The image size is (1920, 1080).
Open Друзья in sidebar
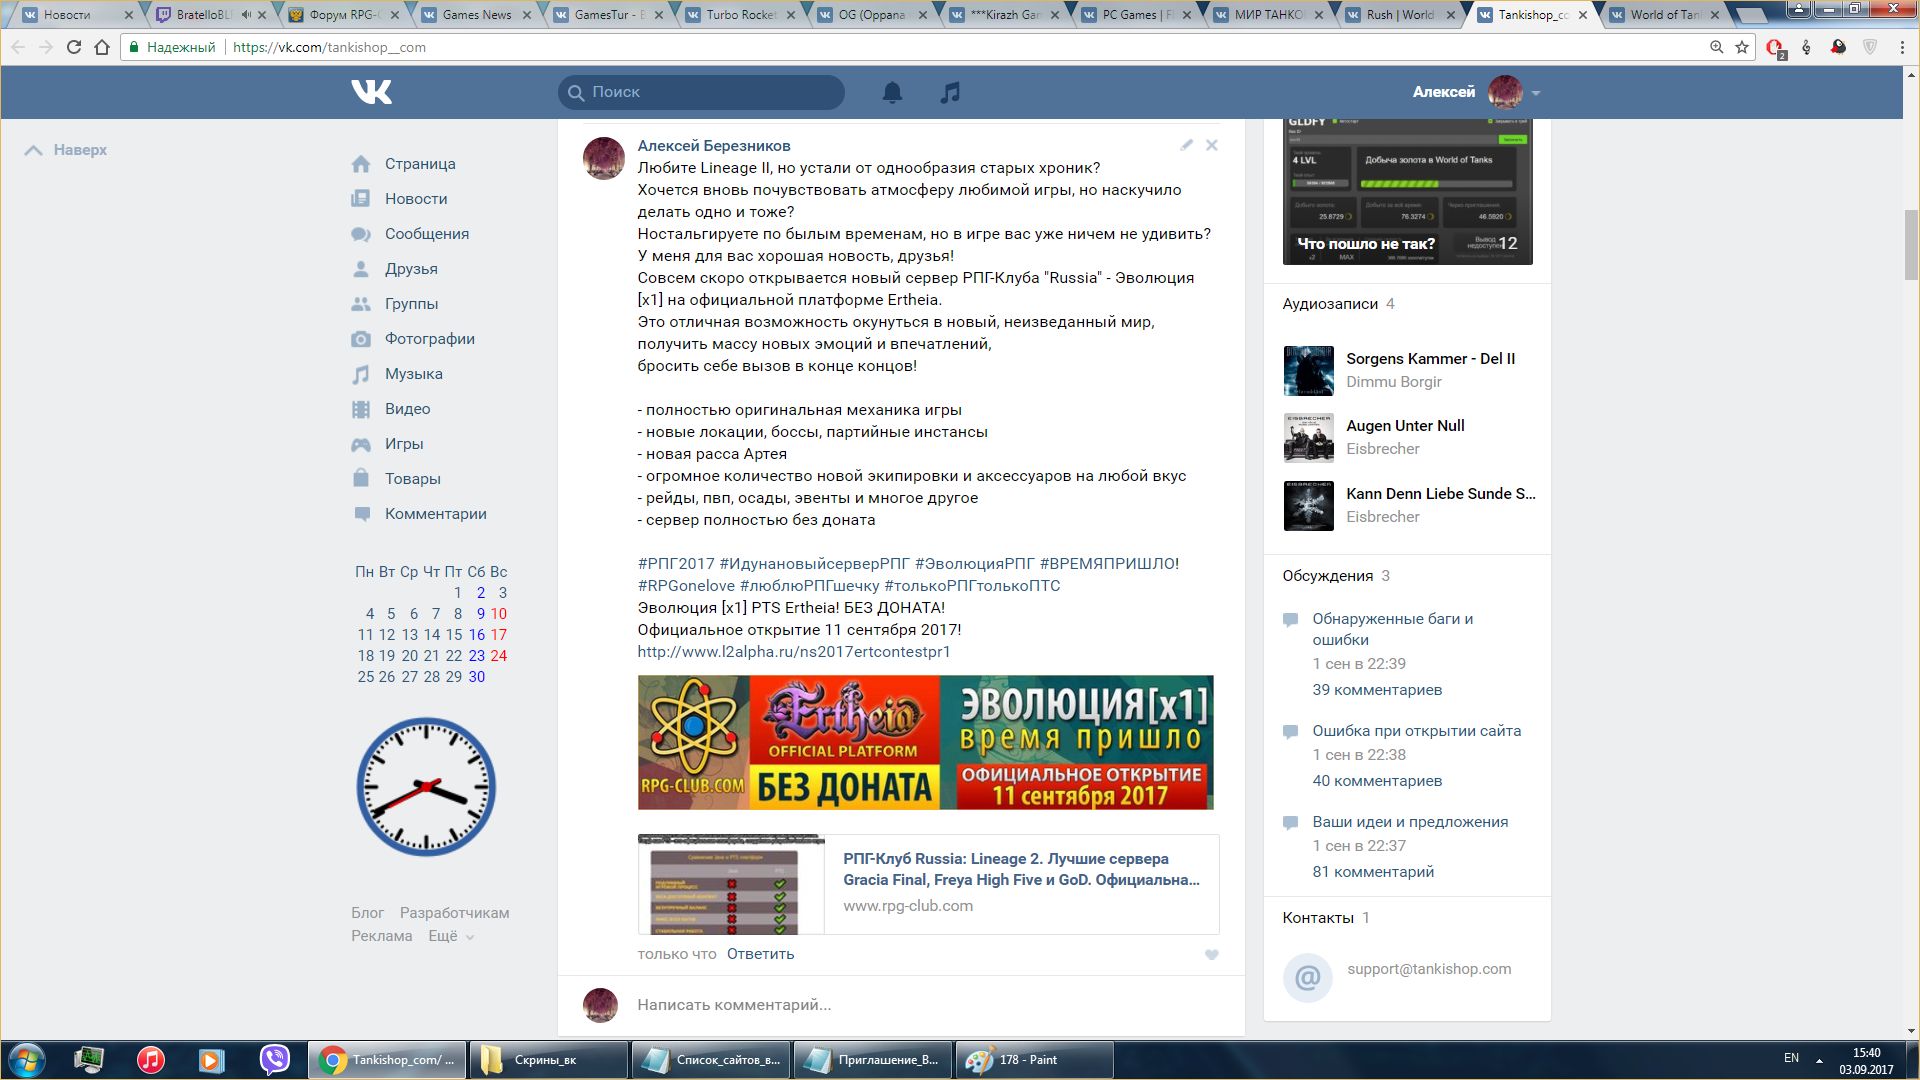pos(411,269)
